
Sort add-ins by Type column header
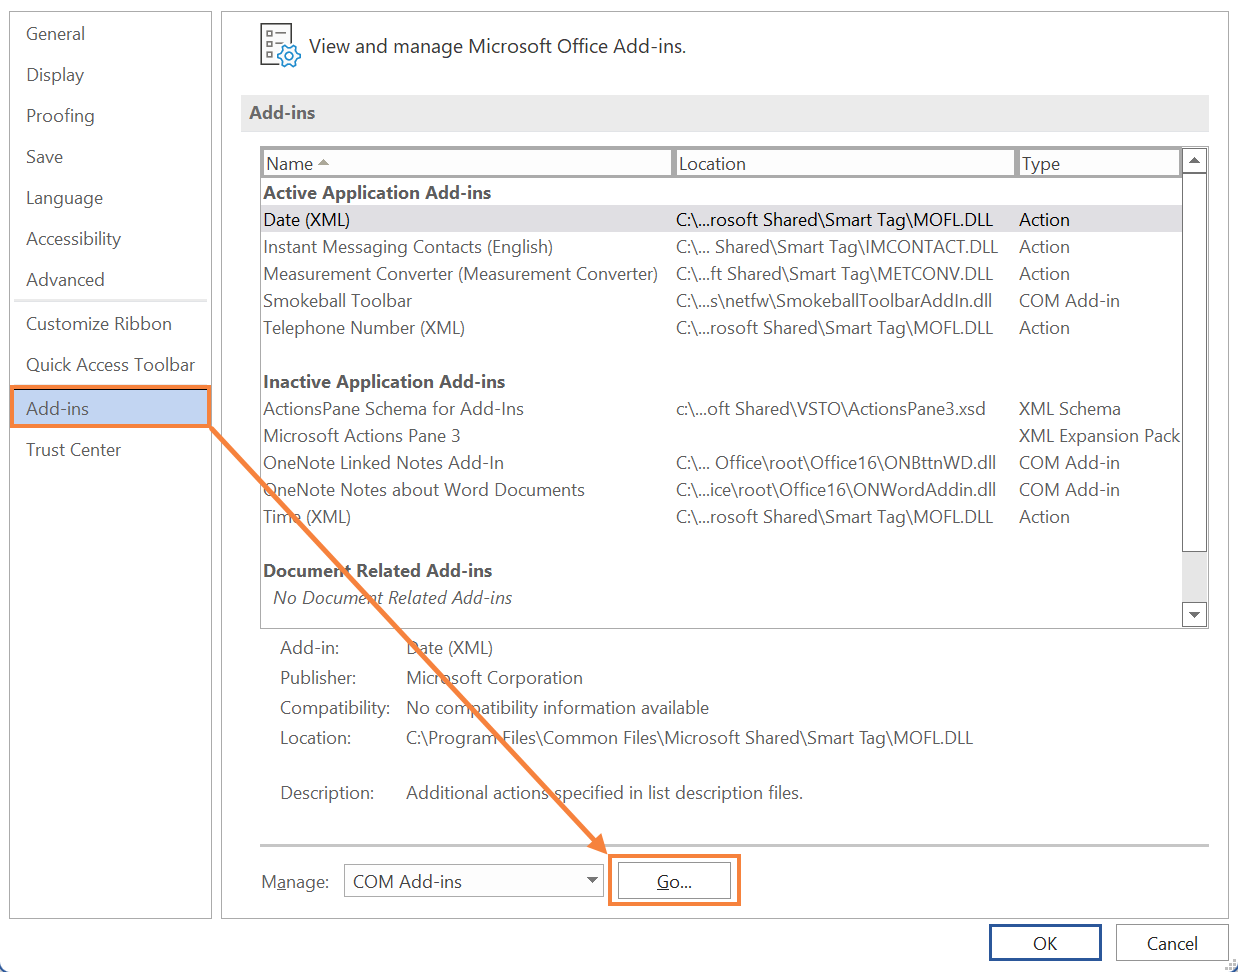pyautogui.click(x=1098, y=163)
